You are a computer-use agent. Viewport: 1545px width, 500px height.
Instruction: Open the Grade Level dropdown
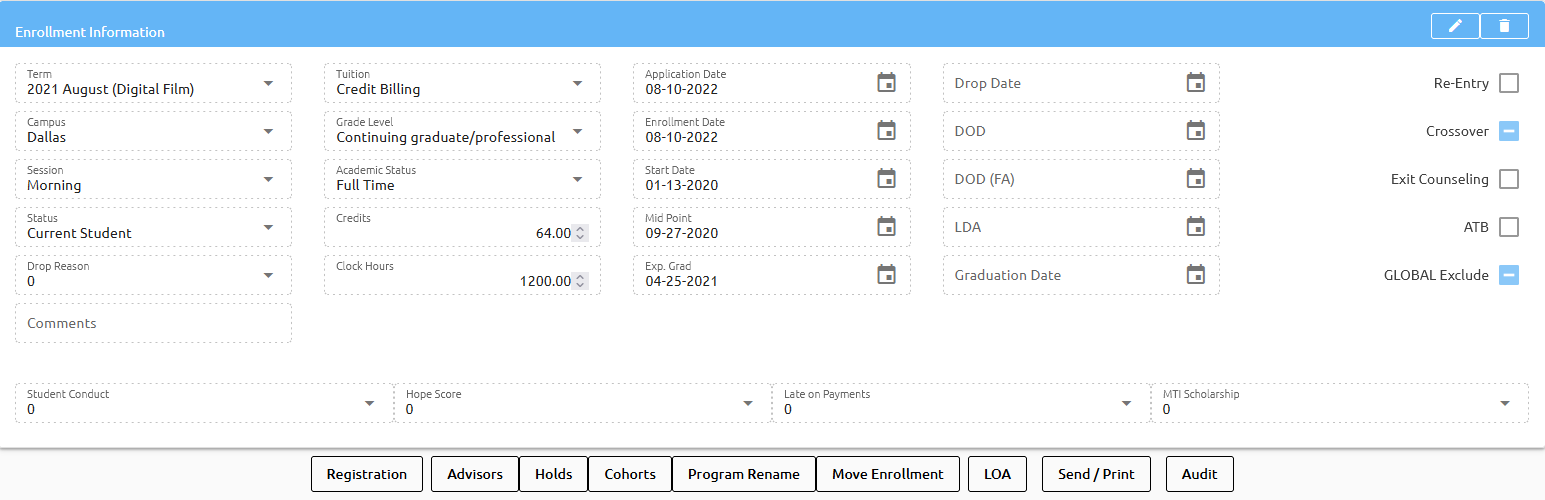pos(577,131)
